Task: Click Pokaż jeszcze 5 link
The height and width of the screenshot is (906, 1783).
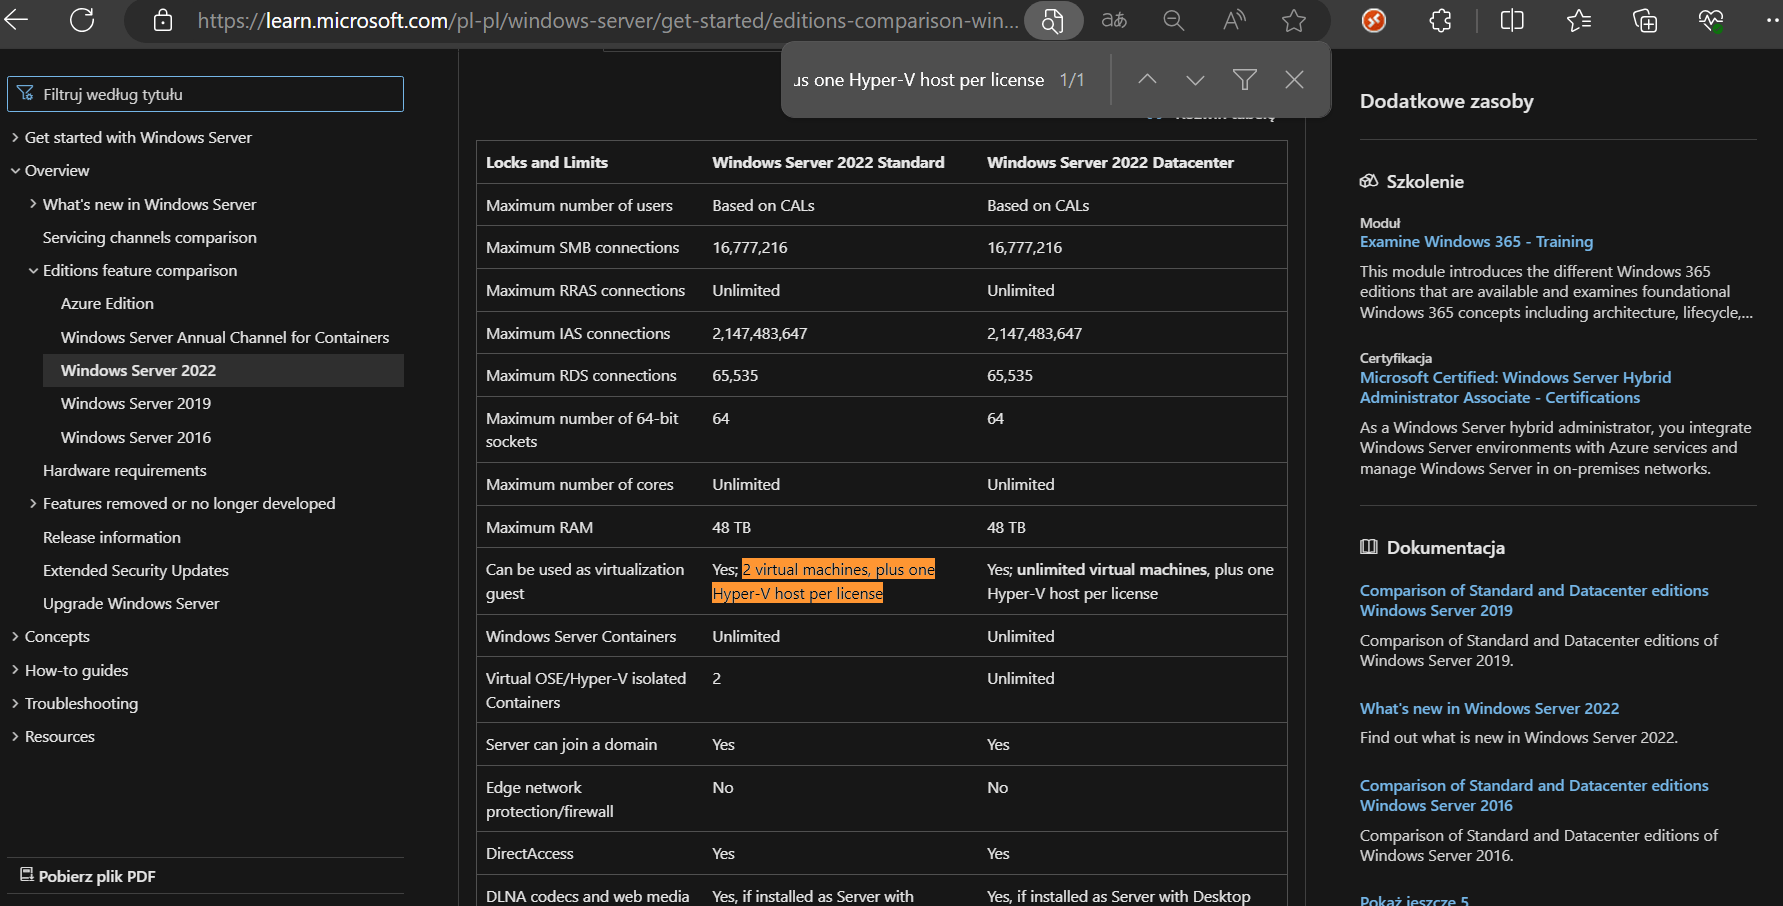Action: 1414,900
